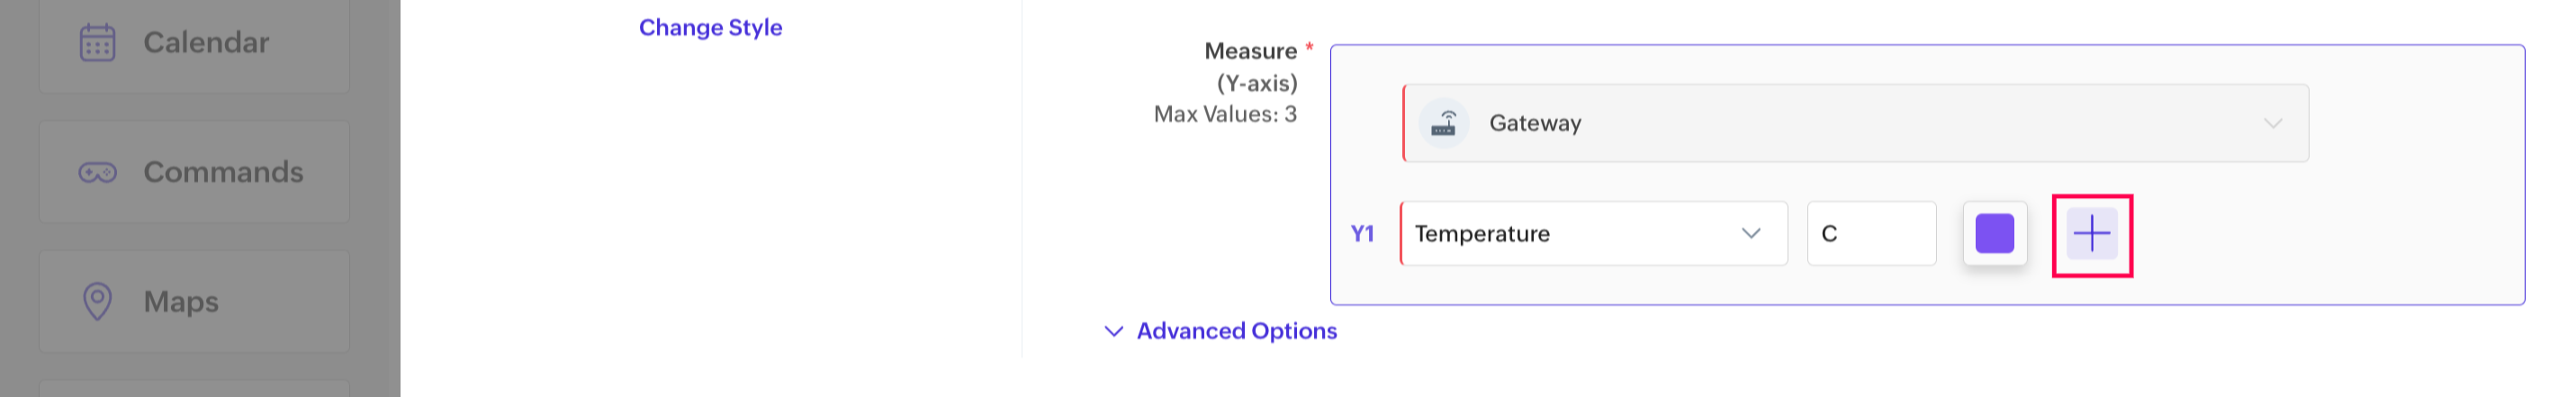This screenshot has width=2576, height=397.
Task: Click the Max Values: 3 hint text
Action: tap(1225, 115)
